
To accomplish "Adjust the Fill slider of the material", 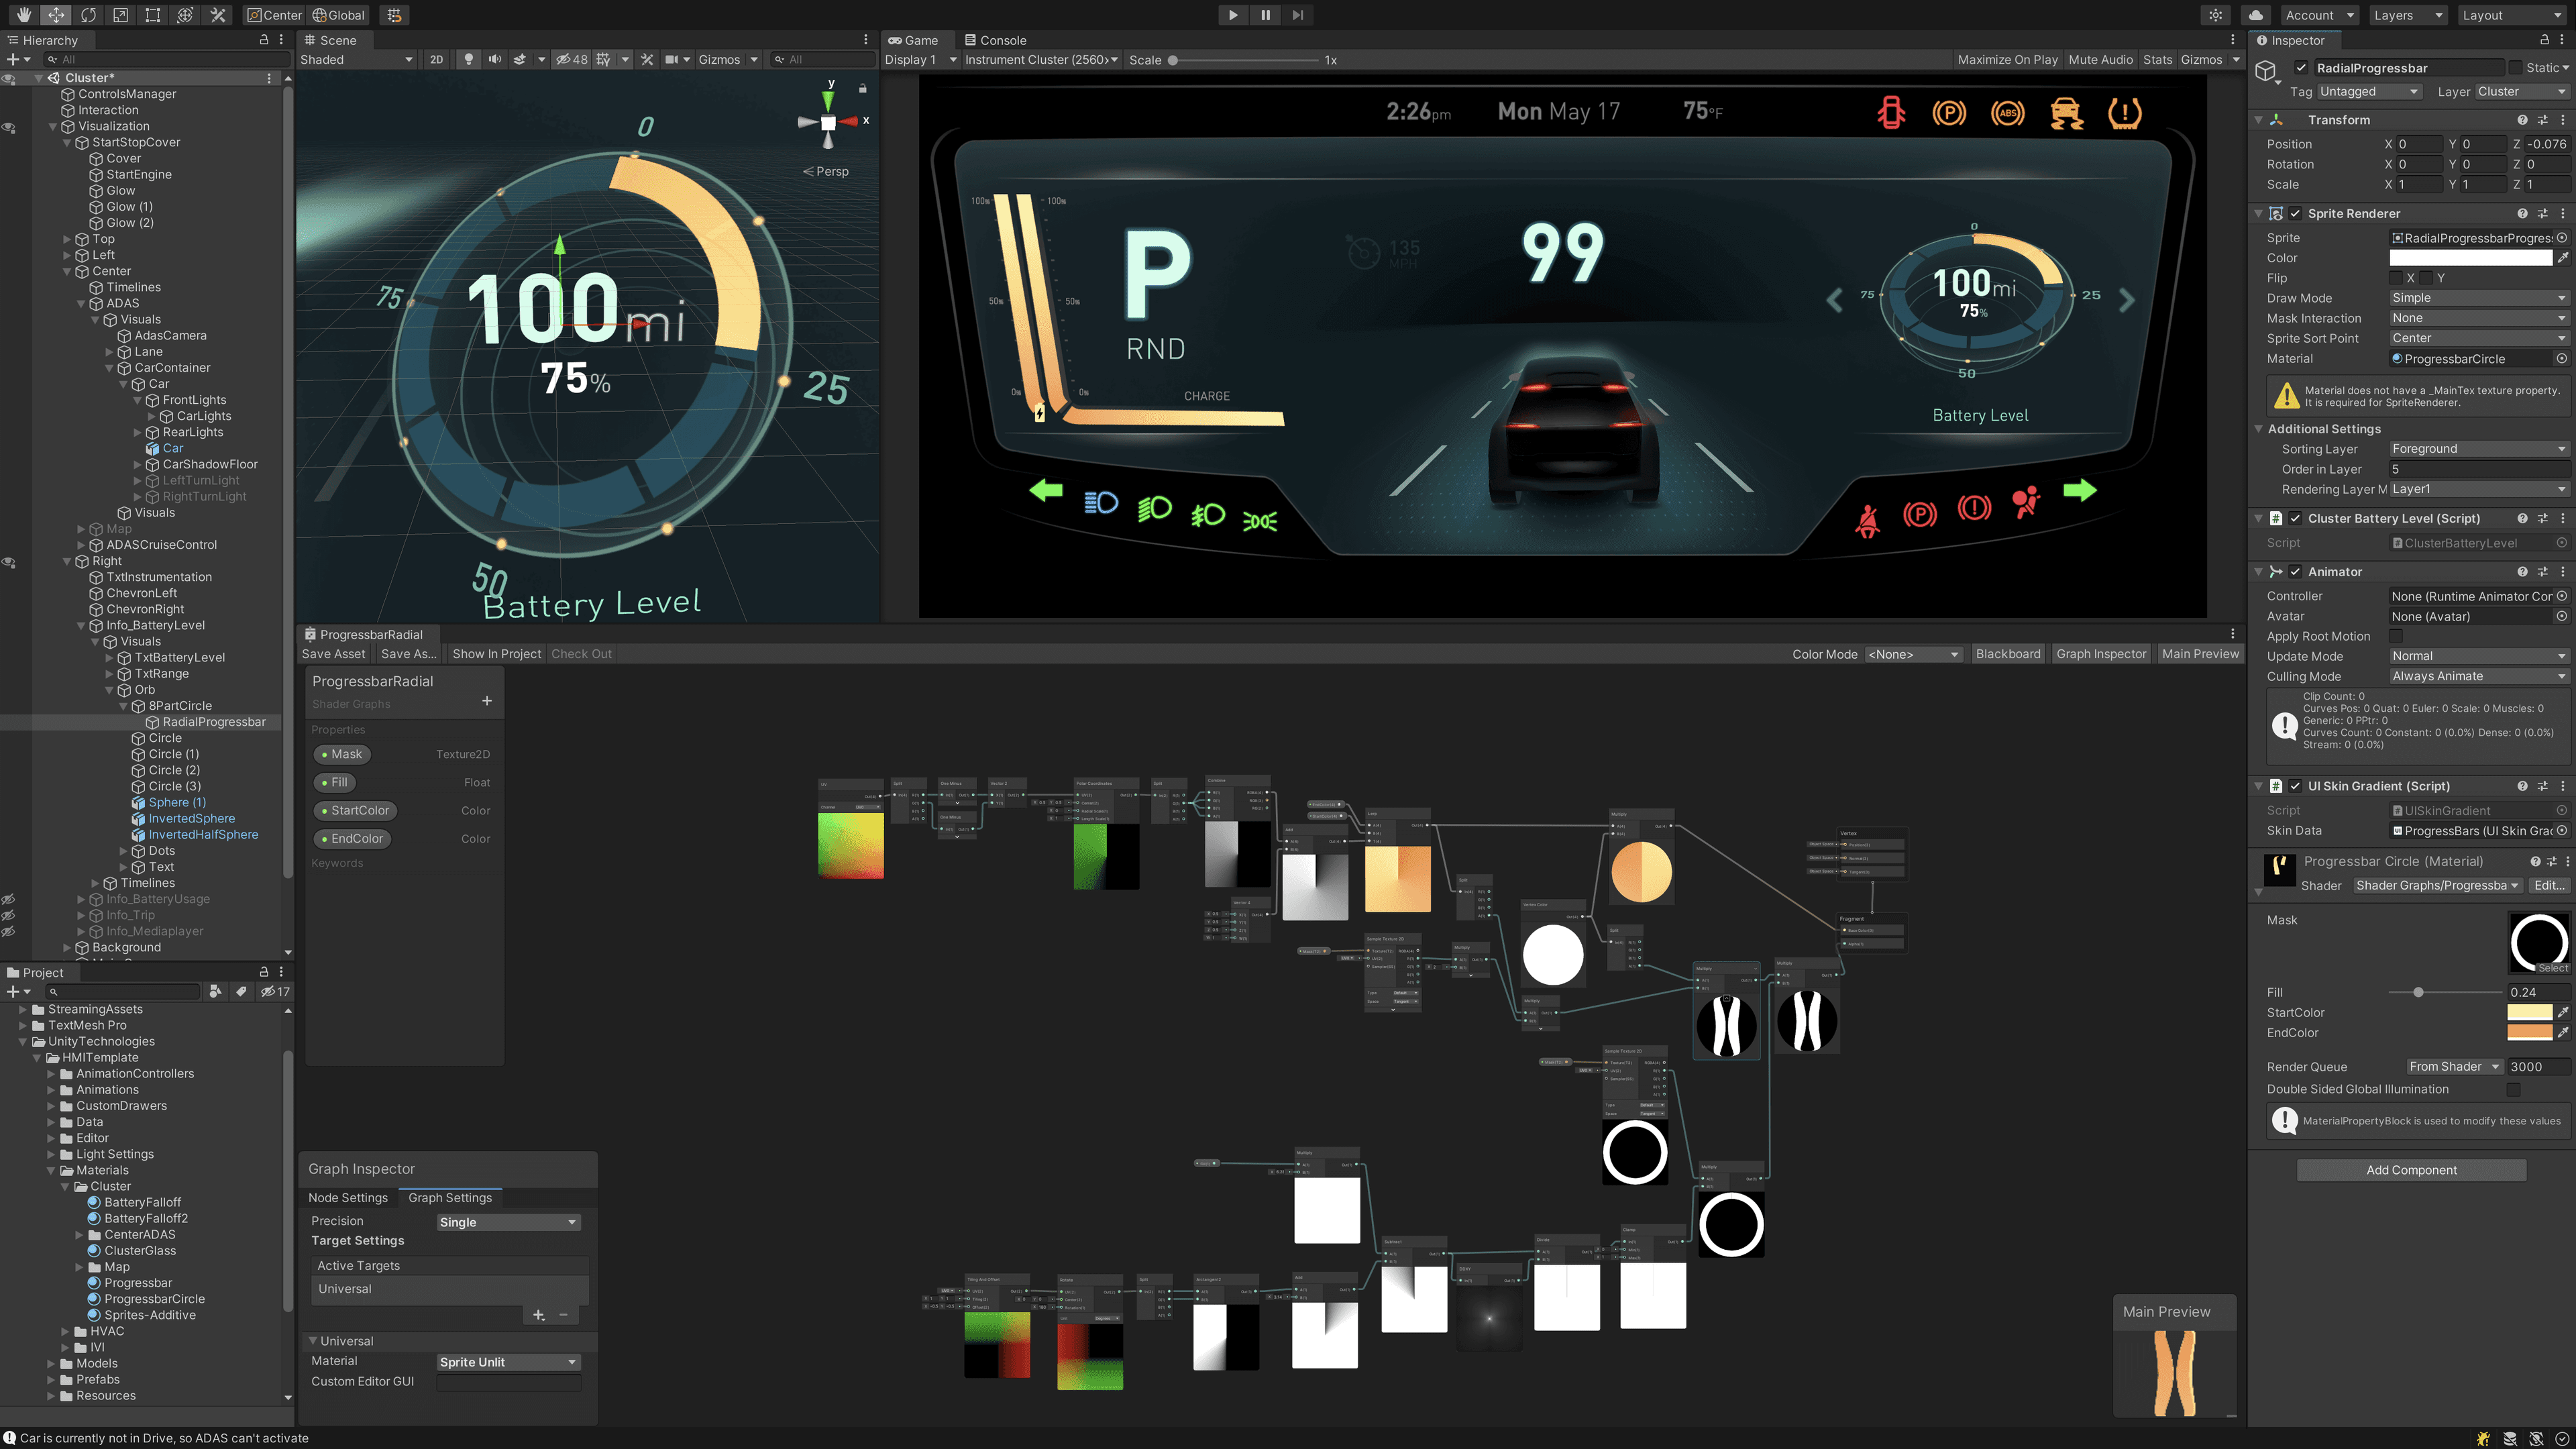I will click(x=2418, y=992).
